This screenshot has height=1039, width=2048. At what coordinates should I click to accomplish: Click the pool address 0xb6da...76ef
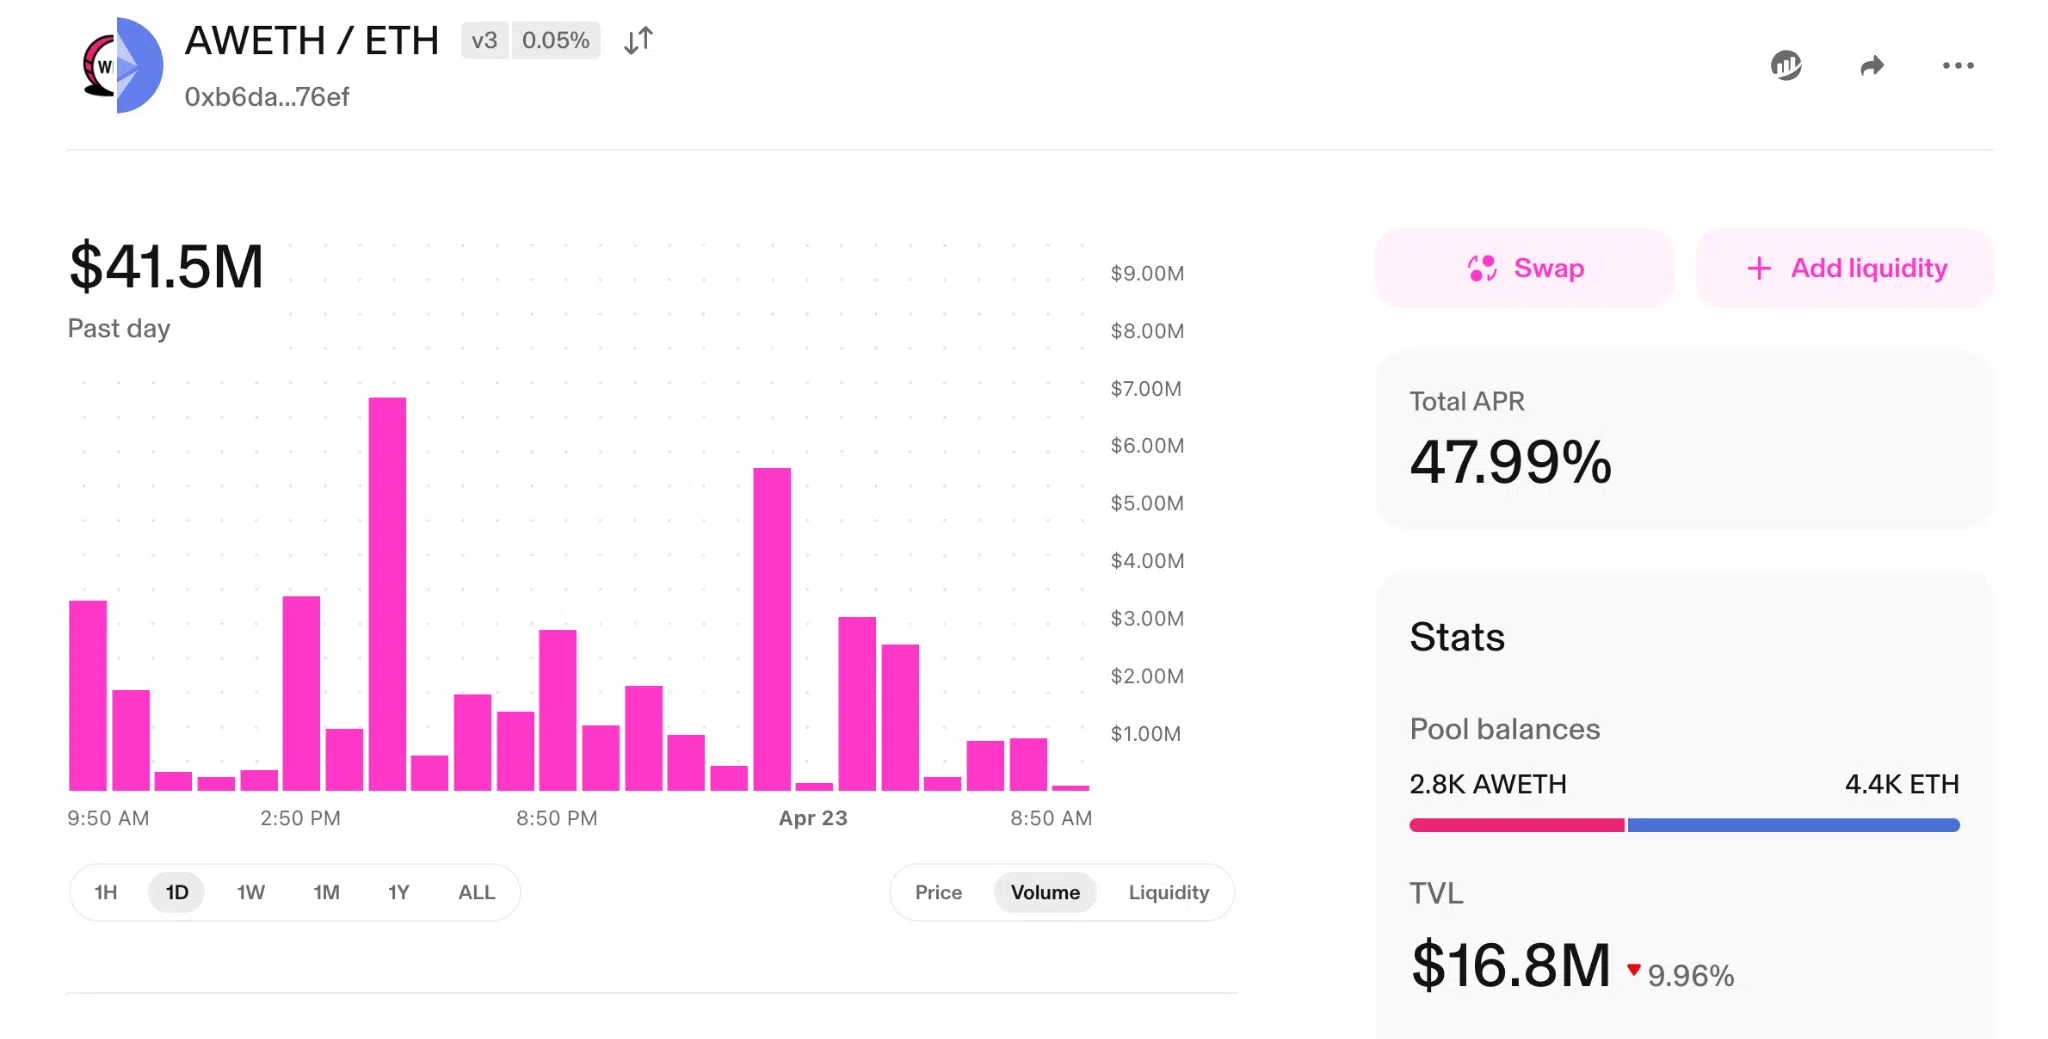click(267, 97)
